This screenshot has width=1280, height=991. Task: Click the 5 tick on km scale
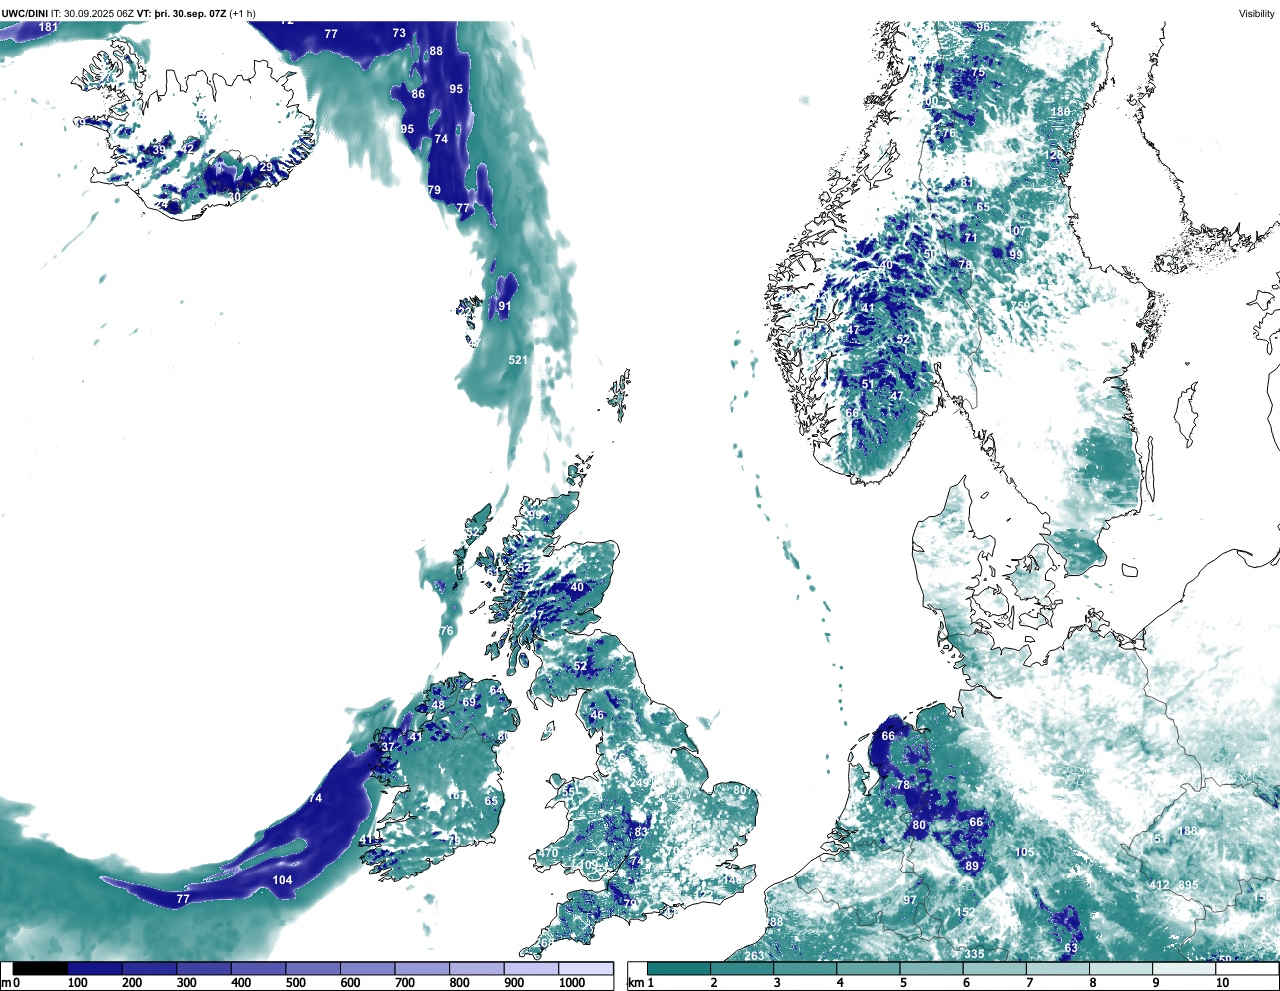[x=903, y=983]
